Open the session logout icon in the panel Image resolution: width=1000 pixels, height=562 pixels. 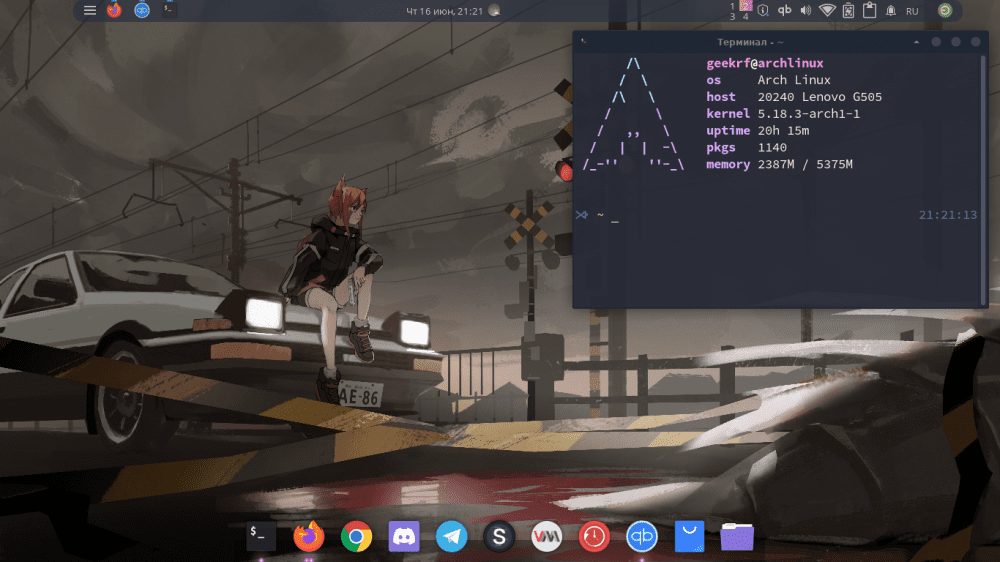pos(945,10)
